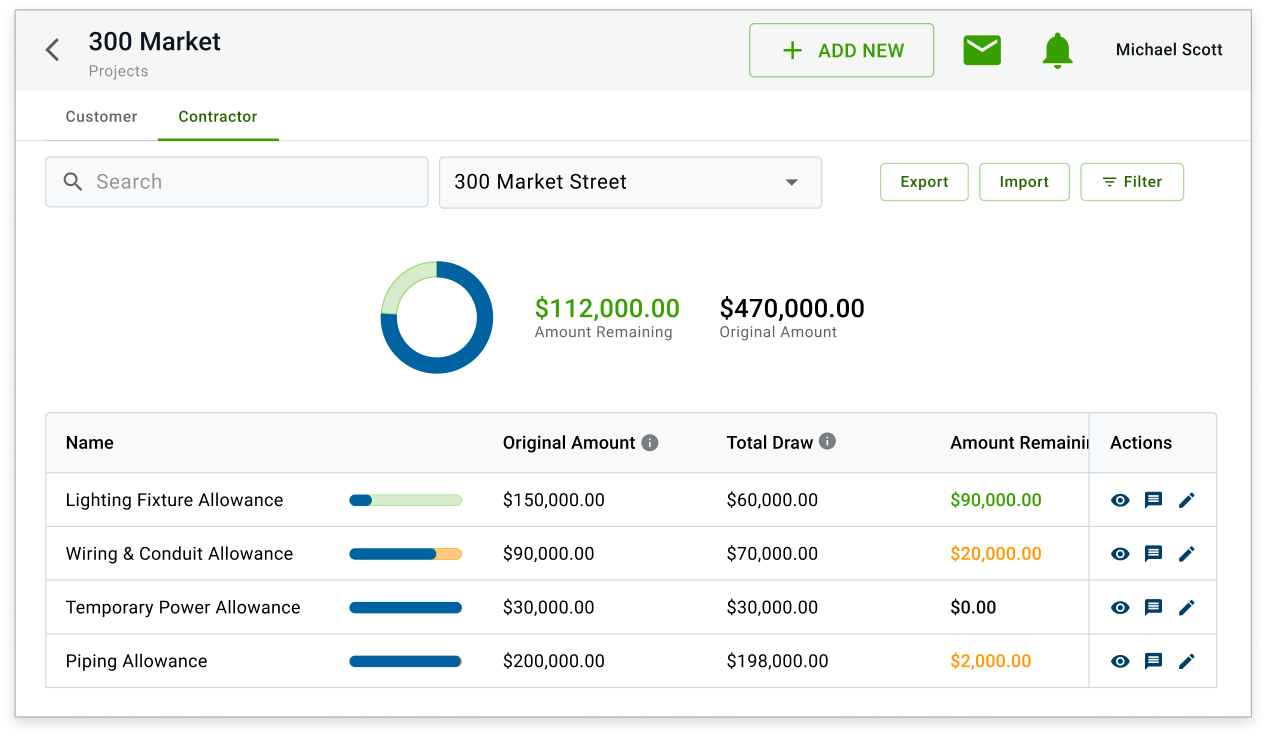Open the notifications bell
The image size is (1267, 738).
1057,50
